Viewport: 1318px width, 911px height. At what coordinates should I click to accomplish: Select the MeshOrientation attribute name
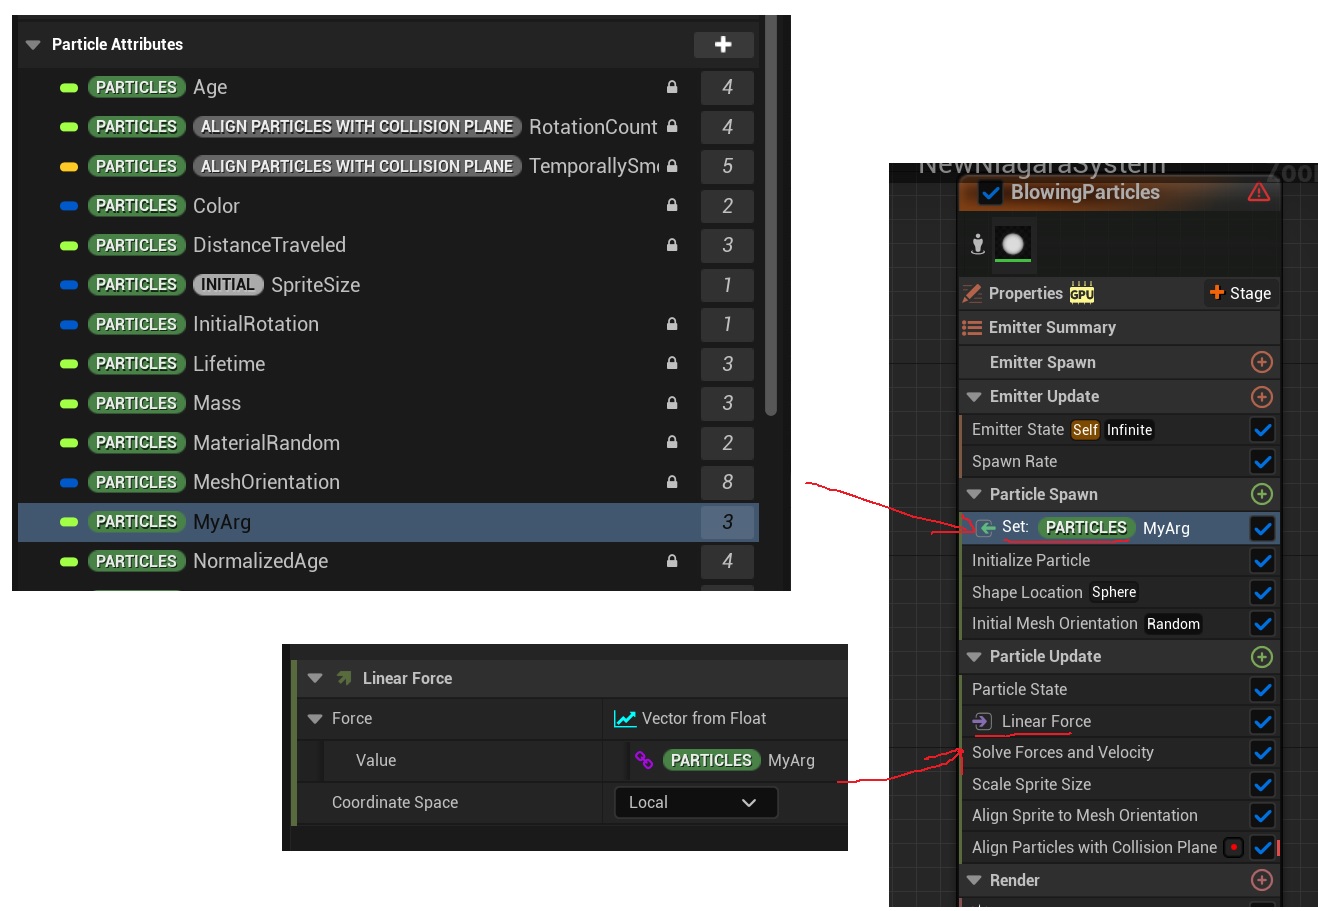pyautogui.click(x=266, y=482)
